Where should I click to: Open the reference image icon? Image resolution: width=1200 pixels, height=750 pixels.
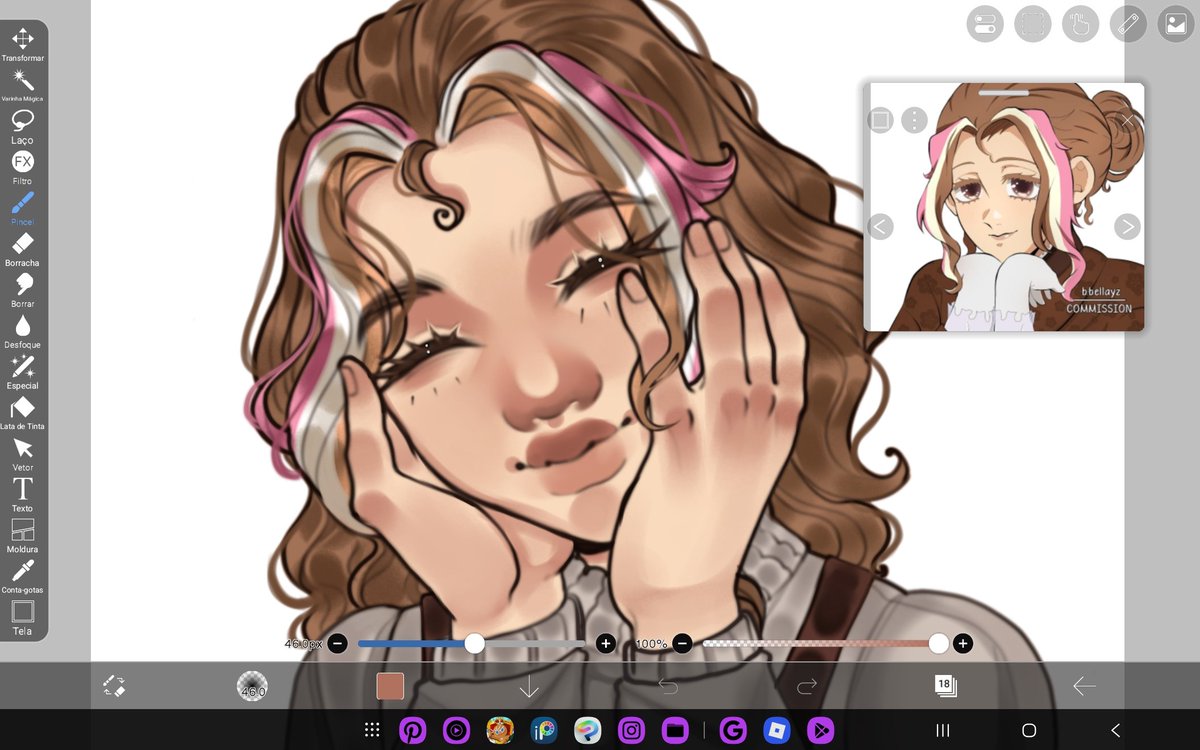click(1177, 24)
